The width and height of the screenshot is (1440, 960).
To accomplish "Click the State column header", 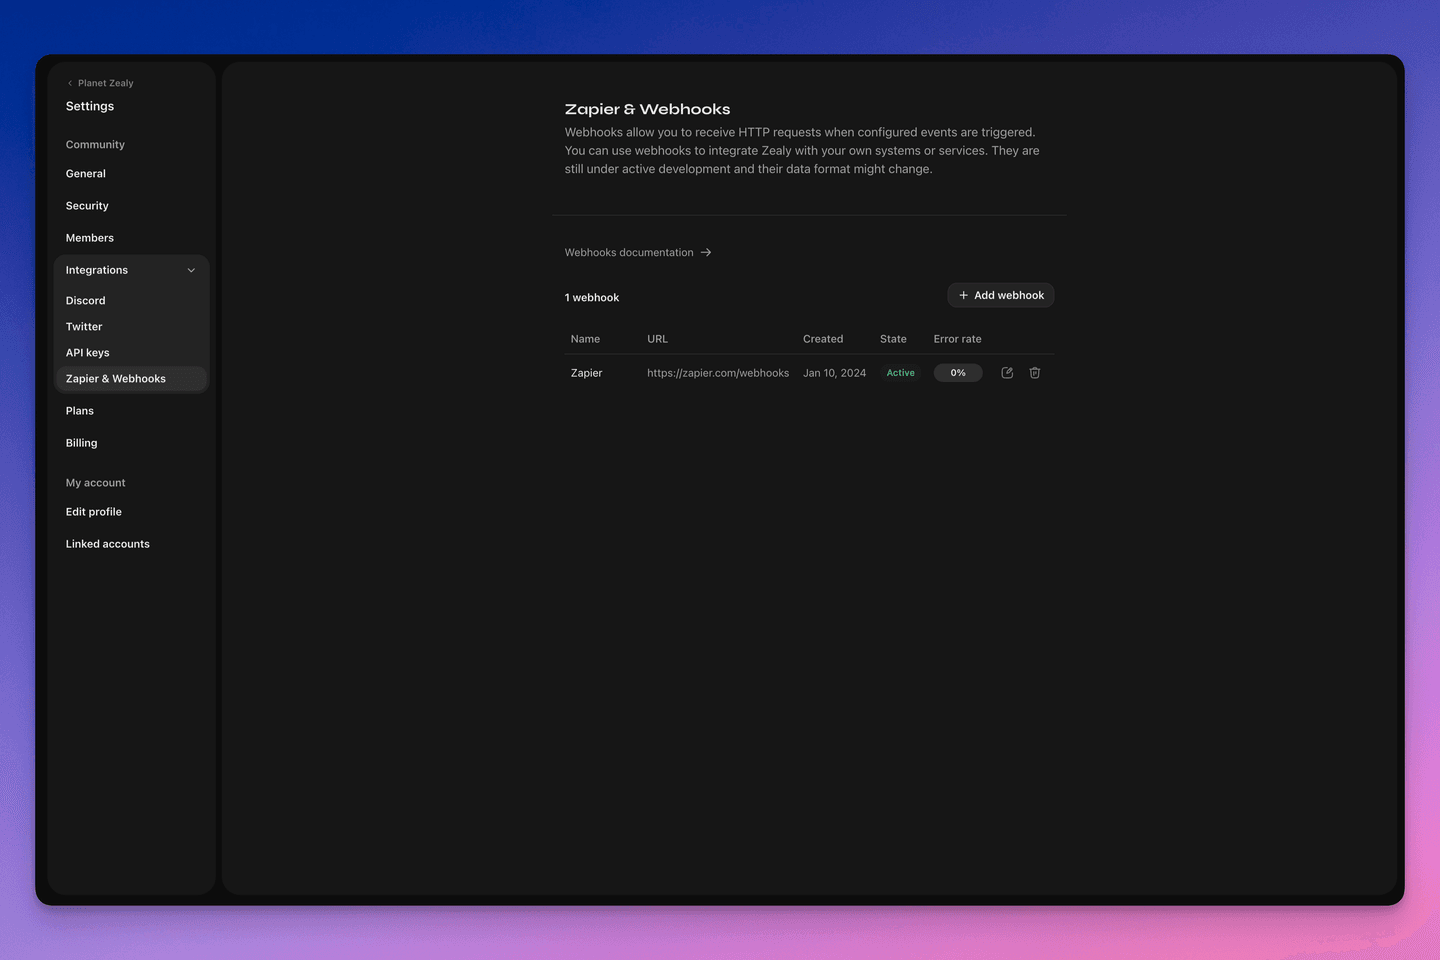I will tap(893, 339).
